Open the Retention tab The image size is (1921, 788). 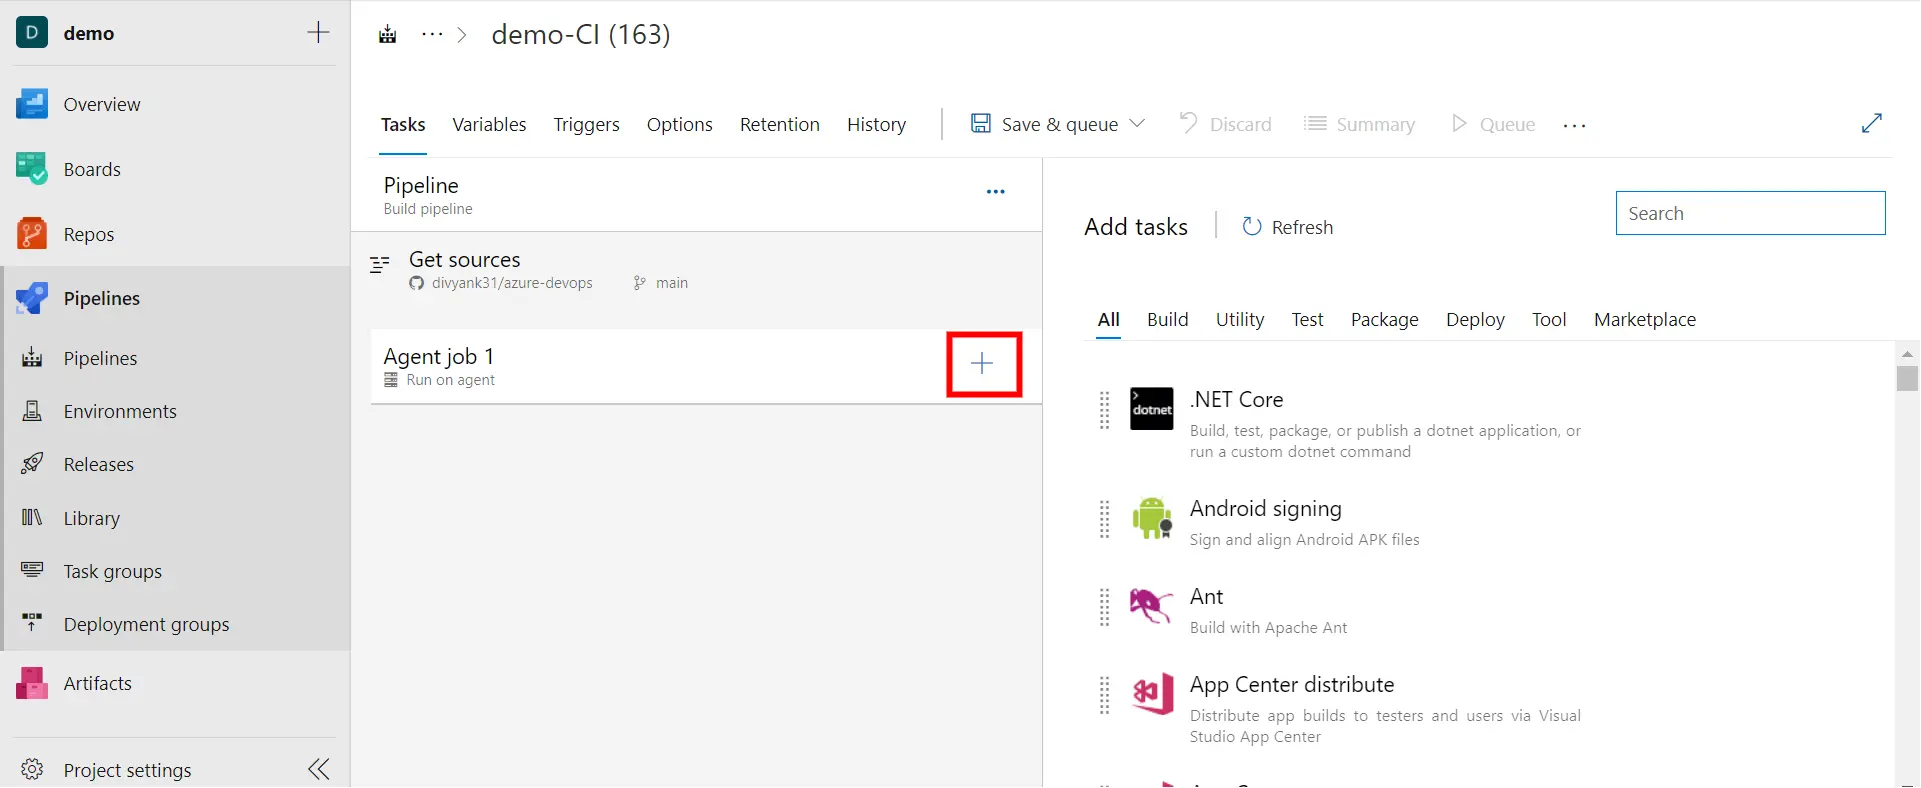coord(780,124)
